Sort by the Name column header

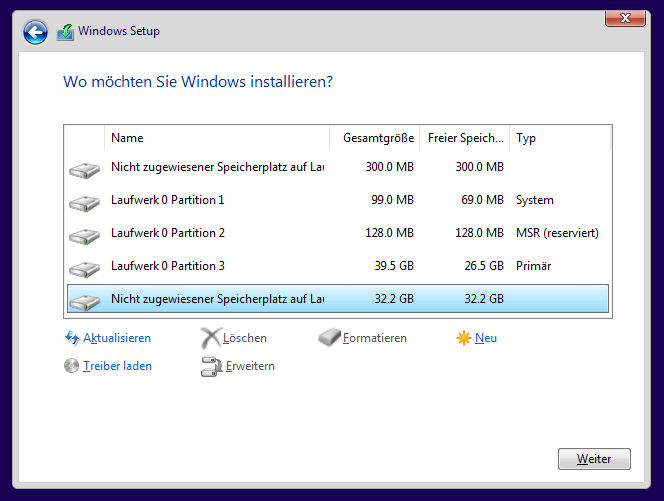click(x=216, y=138)
